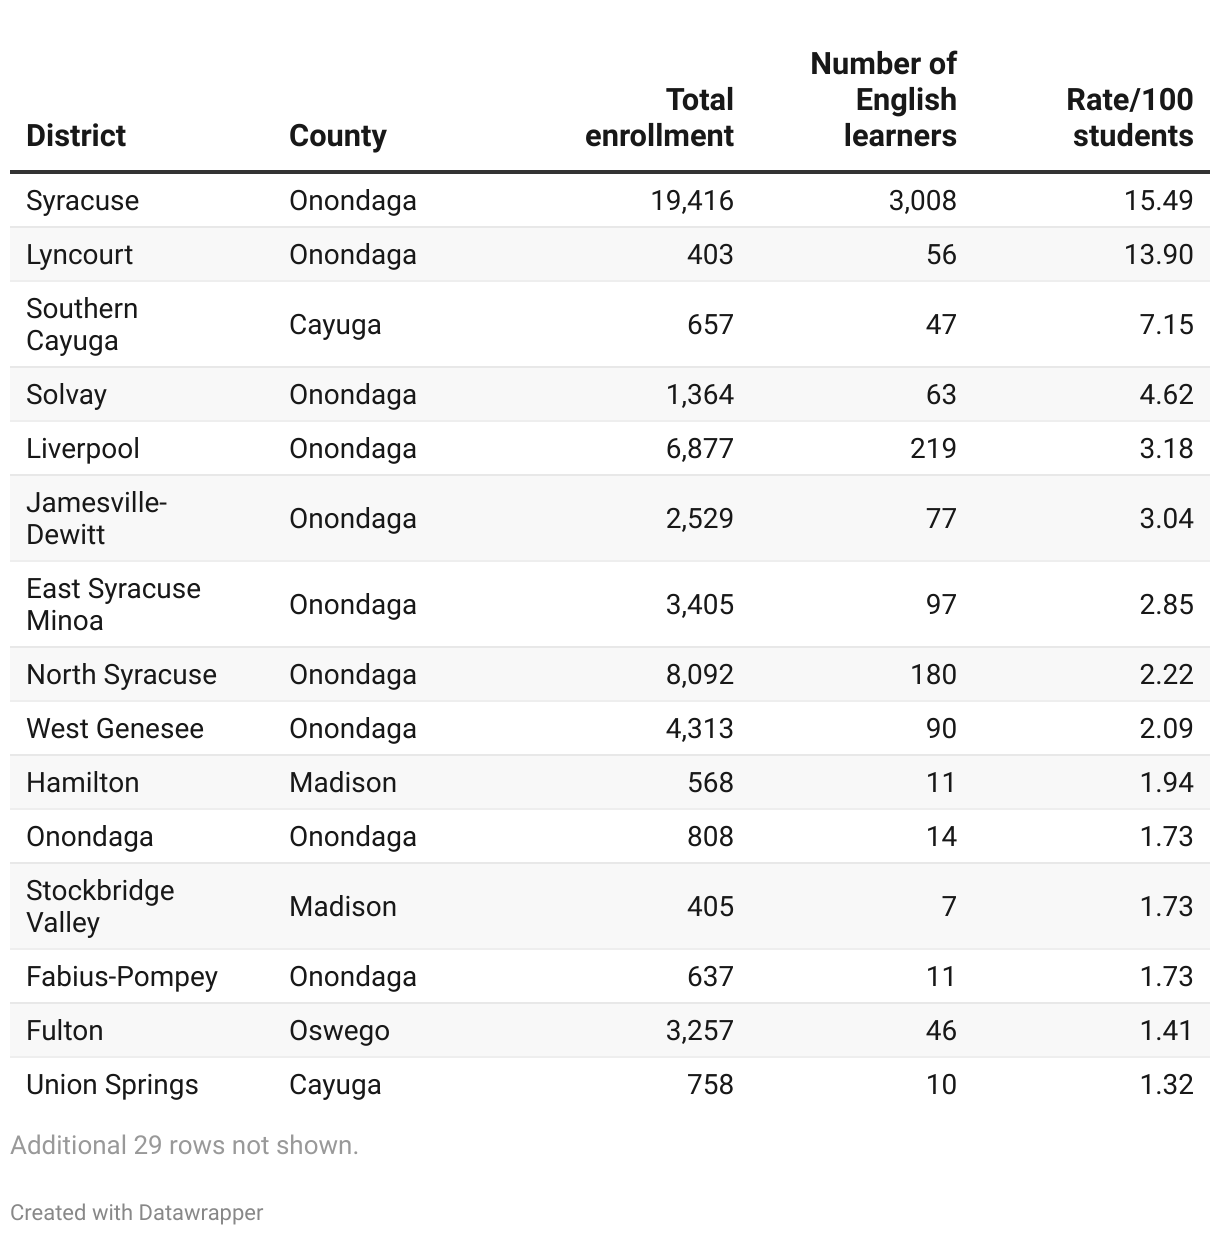Screen dimensions: 1220x1236
Task: Click Hamilton's Madison county cell
Action: tap(343, 782)
